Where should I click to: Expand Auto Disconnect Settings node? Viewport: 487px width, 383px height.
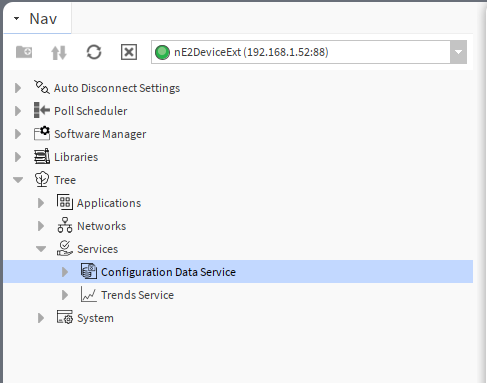[18, 88]
